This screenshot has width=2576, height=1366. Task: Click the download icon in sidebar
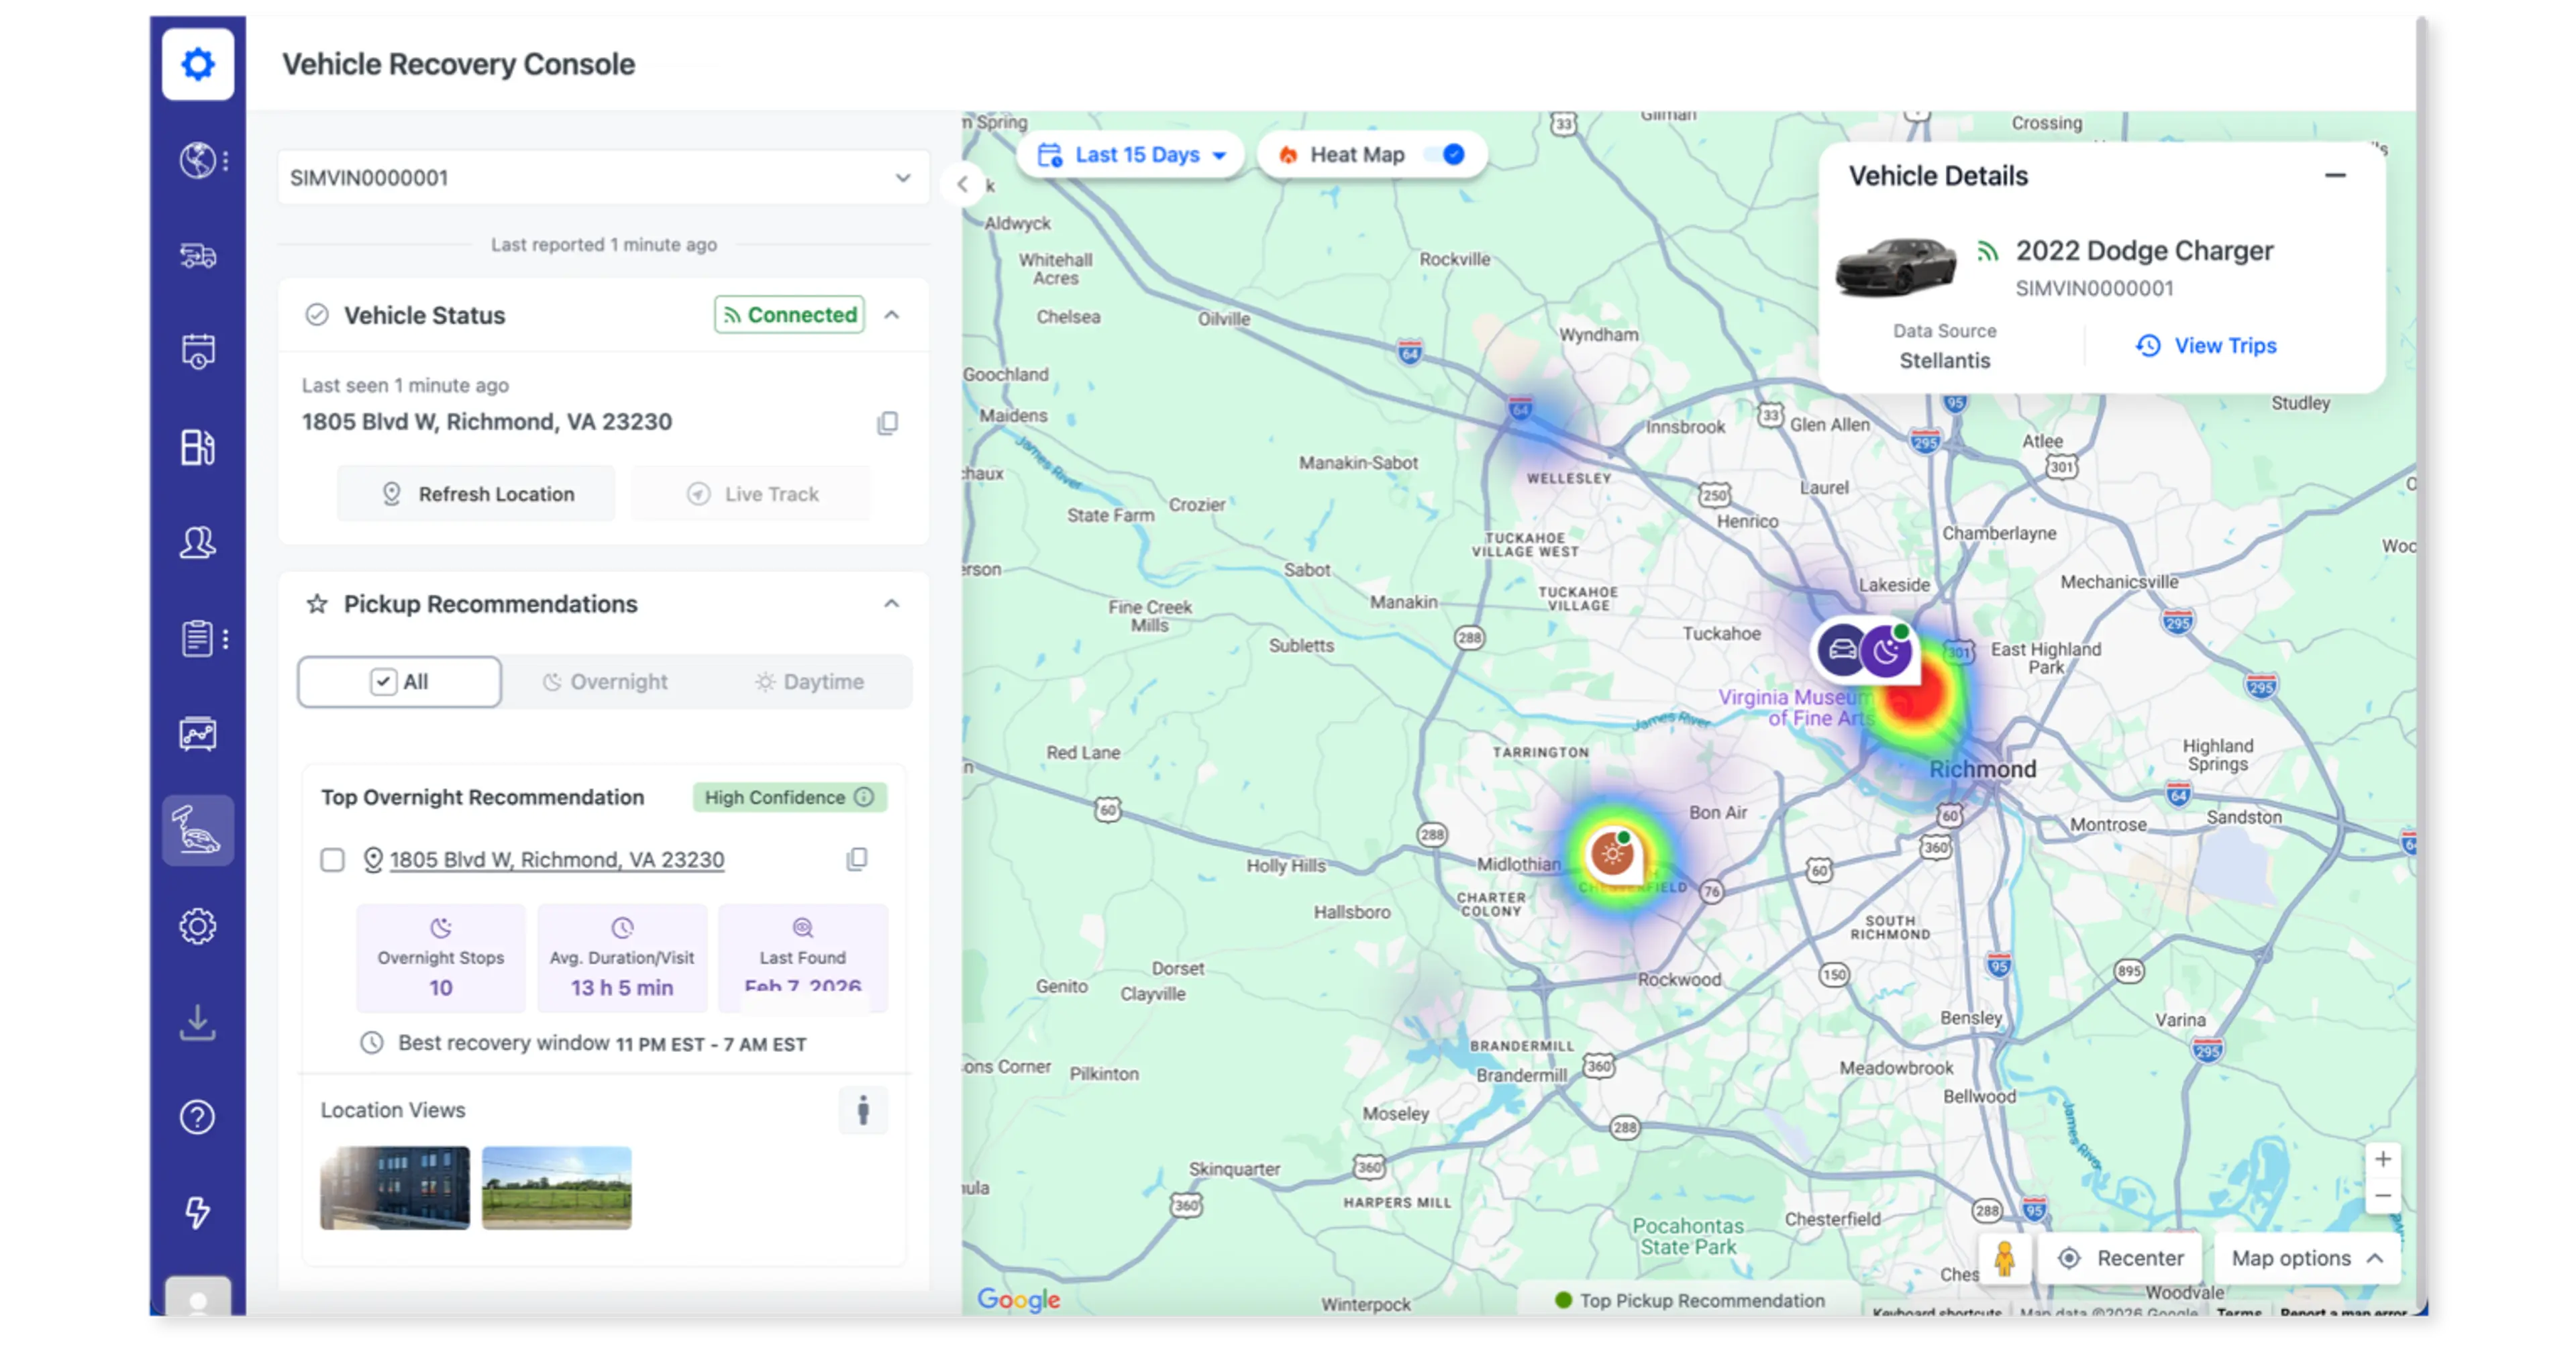coord(197,1022)
